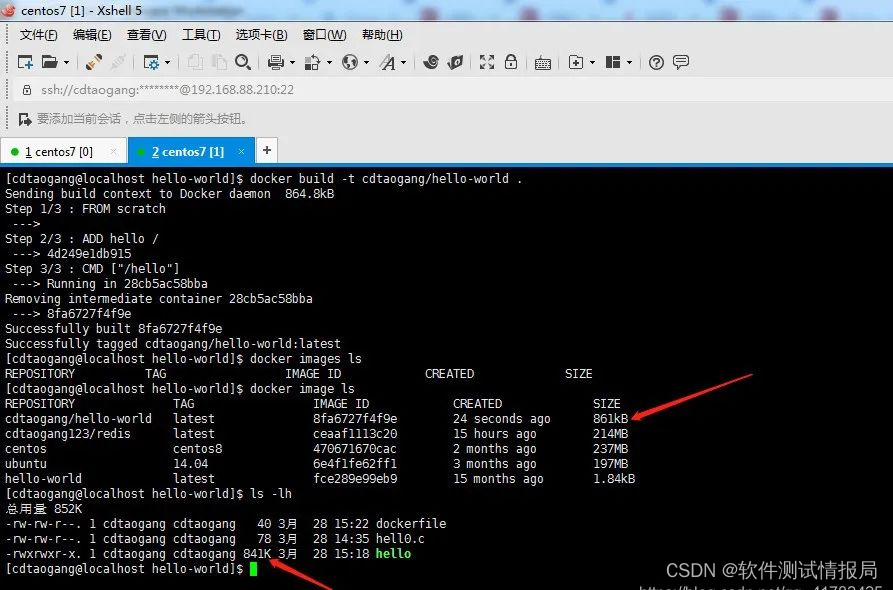Image resolution: width=893 pixels, height=590 pixels.
Task: Click the add-current-session arrow icon
Action: point(24,119)
